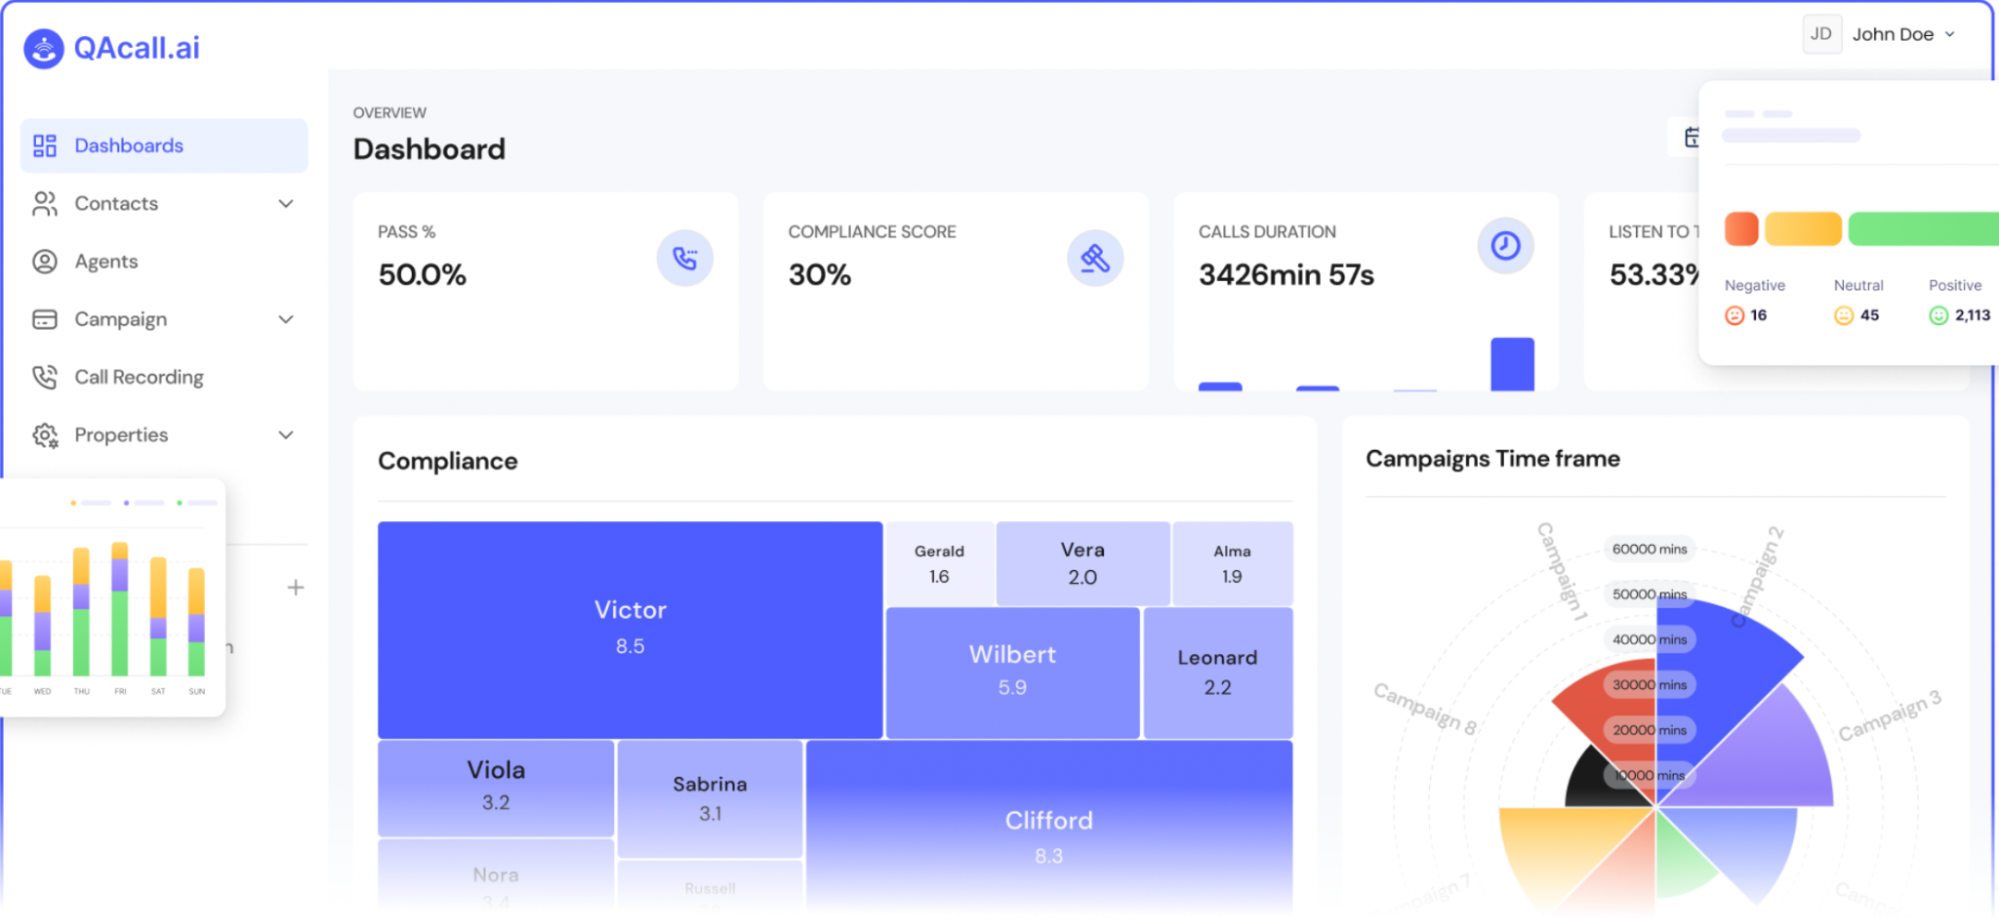Click the 3426min 57s duration value
The height and width of the screenshot is (918, 1999).
coord(1287,275)
